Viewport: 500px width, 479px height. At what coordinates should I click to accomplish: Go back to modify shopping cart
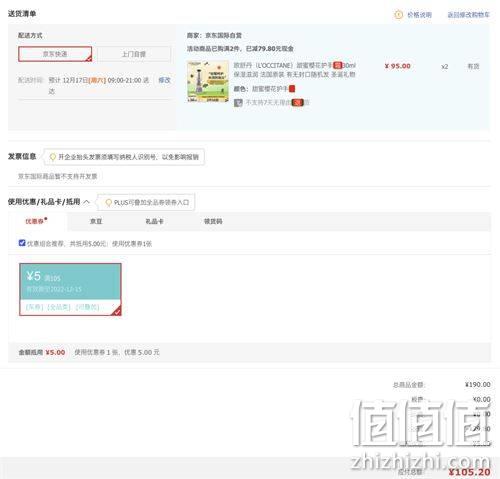(x=468, y=15)
